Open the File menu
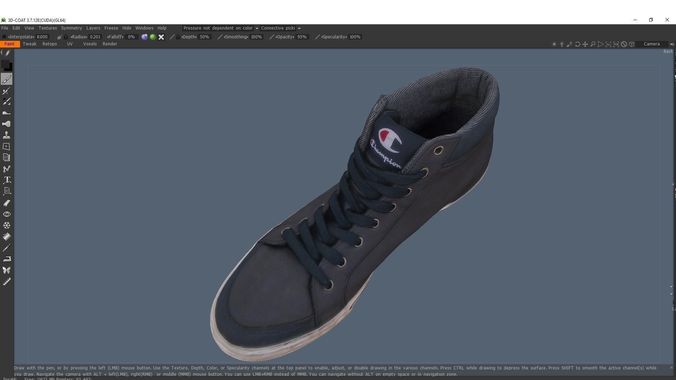 point(5,28)
